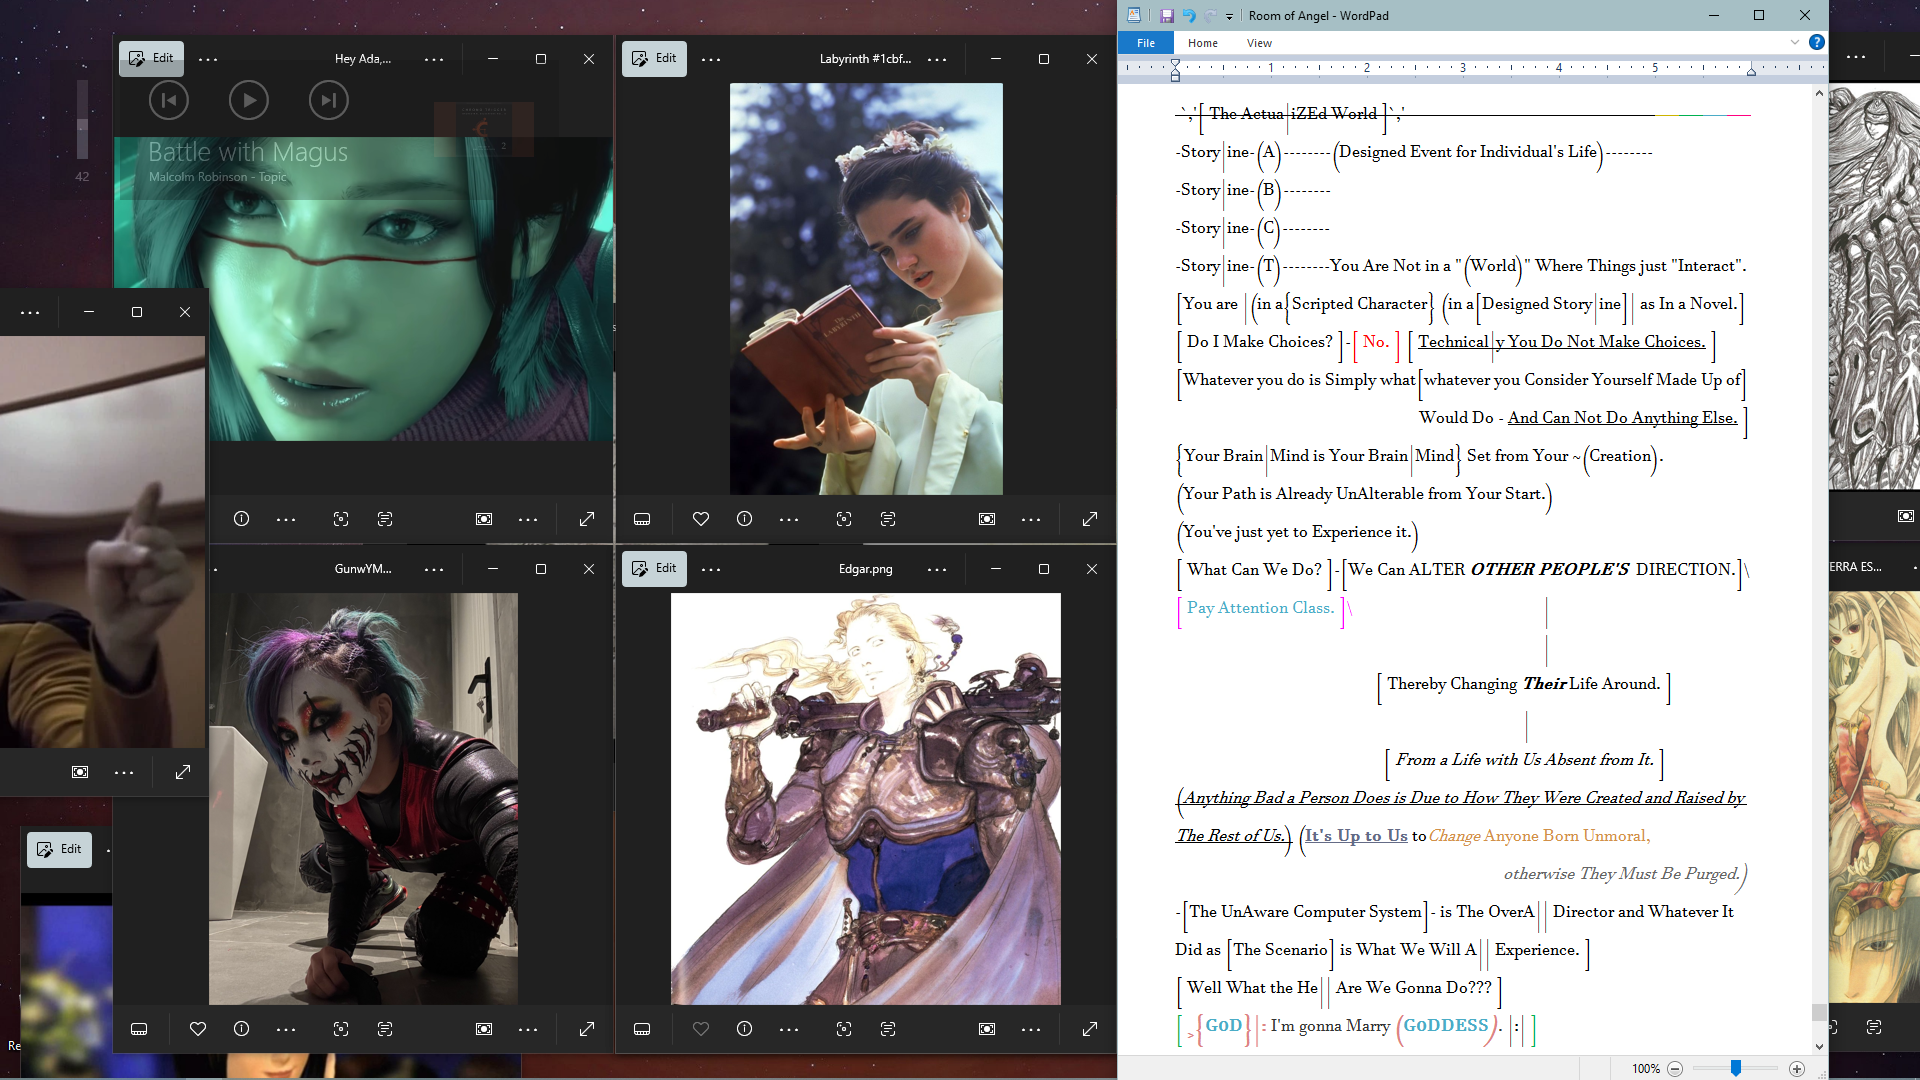Open See more menu beside Labyrinth Edit
The height and width of the screenshot is (1080, 1920).
[711, 60]
